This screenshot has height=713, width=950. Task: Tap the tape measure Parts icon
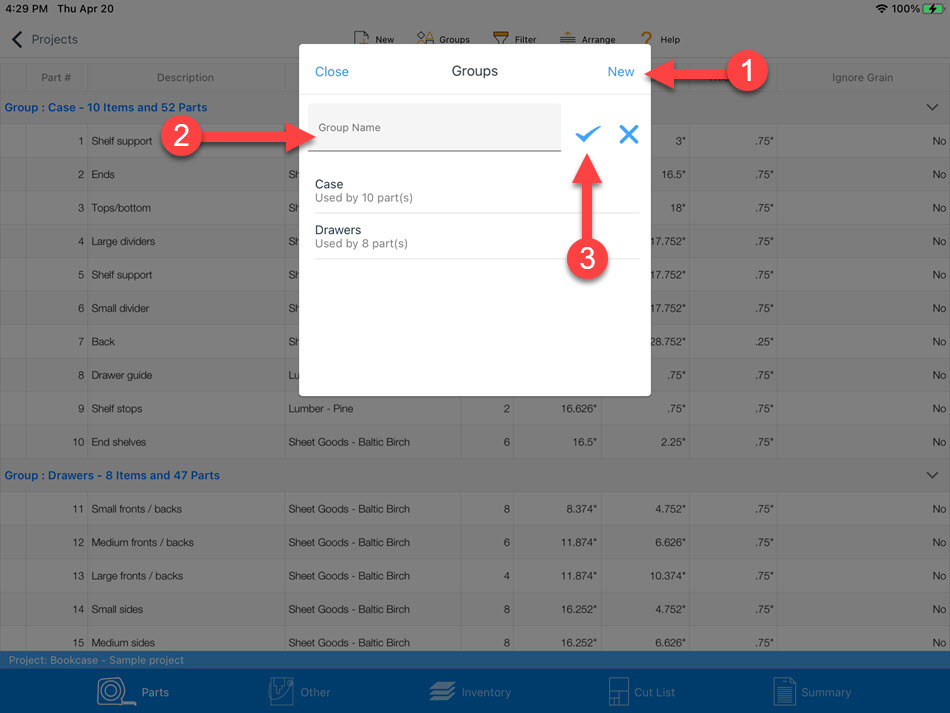tap(116, 691)
